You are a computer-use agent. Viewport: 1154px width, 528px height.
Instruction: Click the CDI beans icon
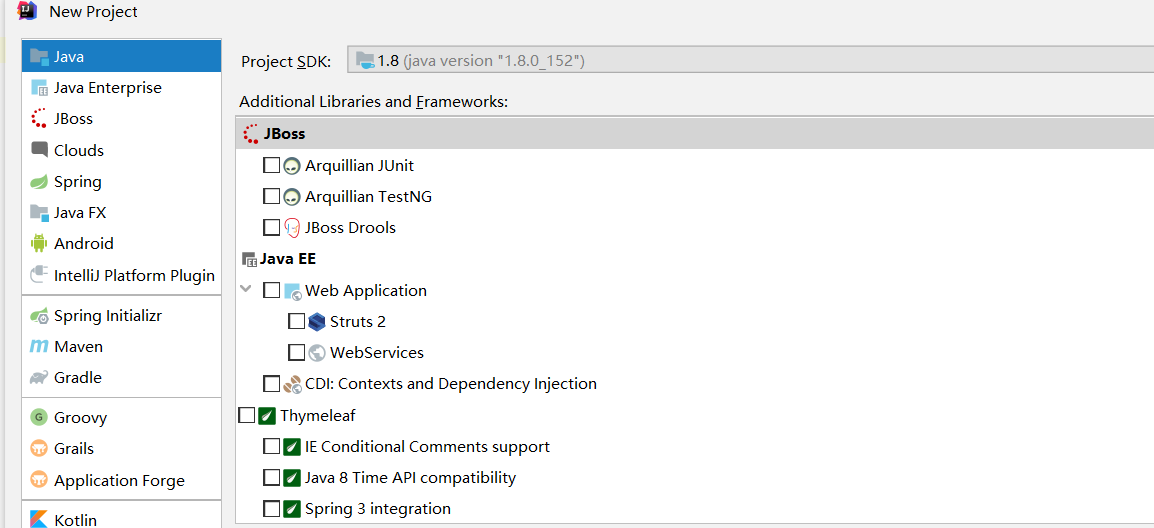[292, 384]
